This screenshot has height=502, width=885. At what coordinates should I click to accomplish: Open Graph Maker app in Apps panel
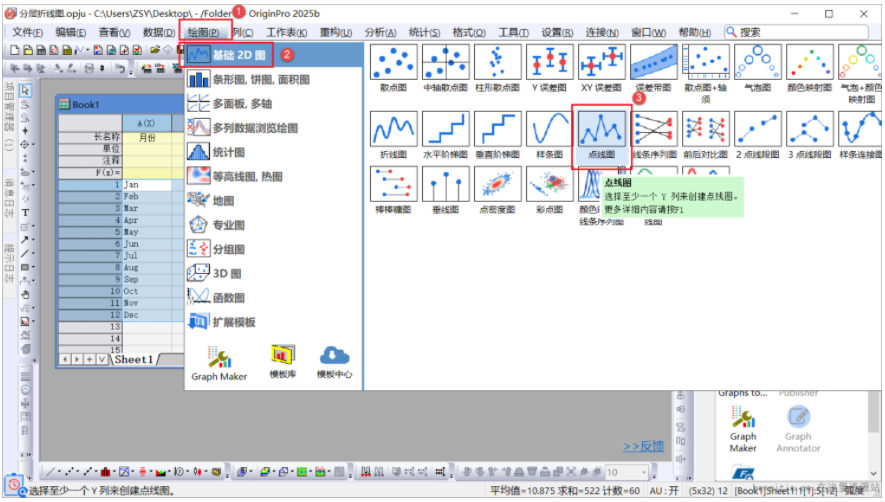pos(743,429)
